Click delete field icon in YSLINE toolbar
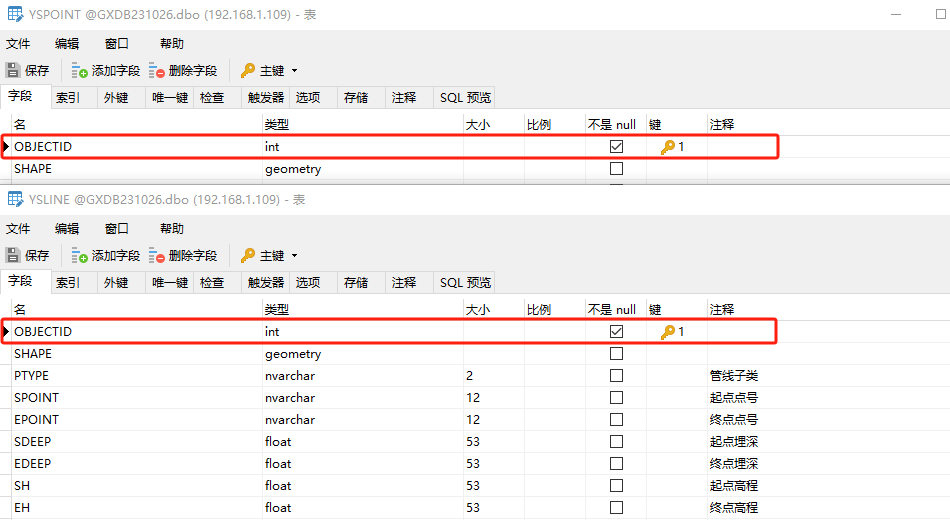 (x=157, y=256)
